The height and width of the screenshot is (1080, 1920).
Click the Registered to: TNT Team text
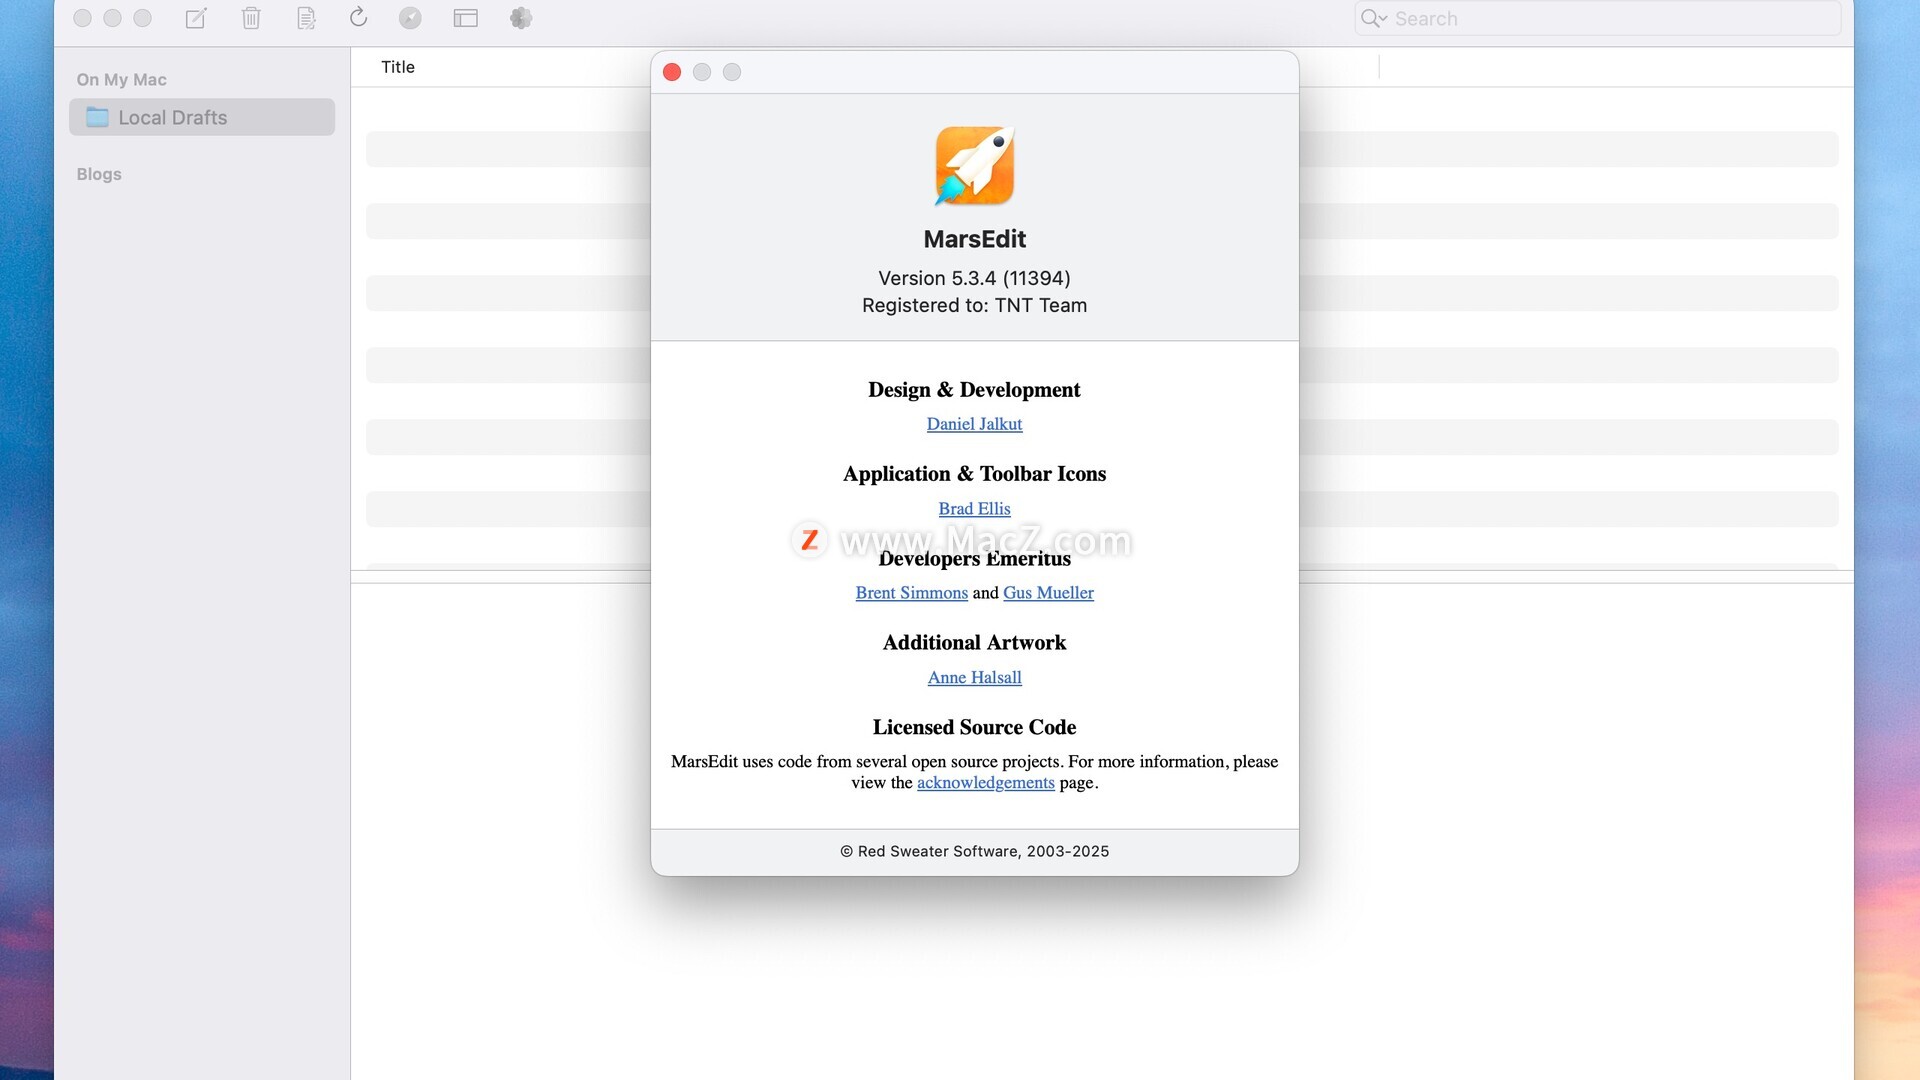coord(974,305)
